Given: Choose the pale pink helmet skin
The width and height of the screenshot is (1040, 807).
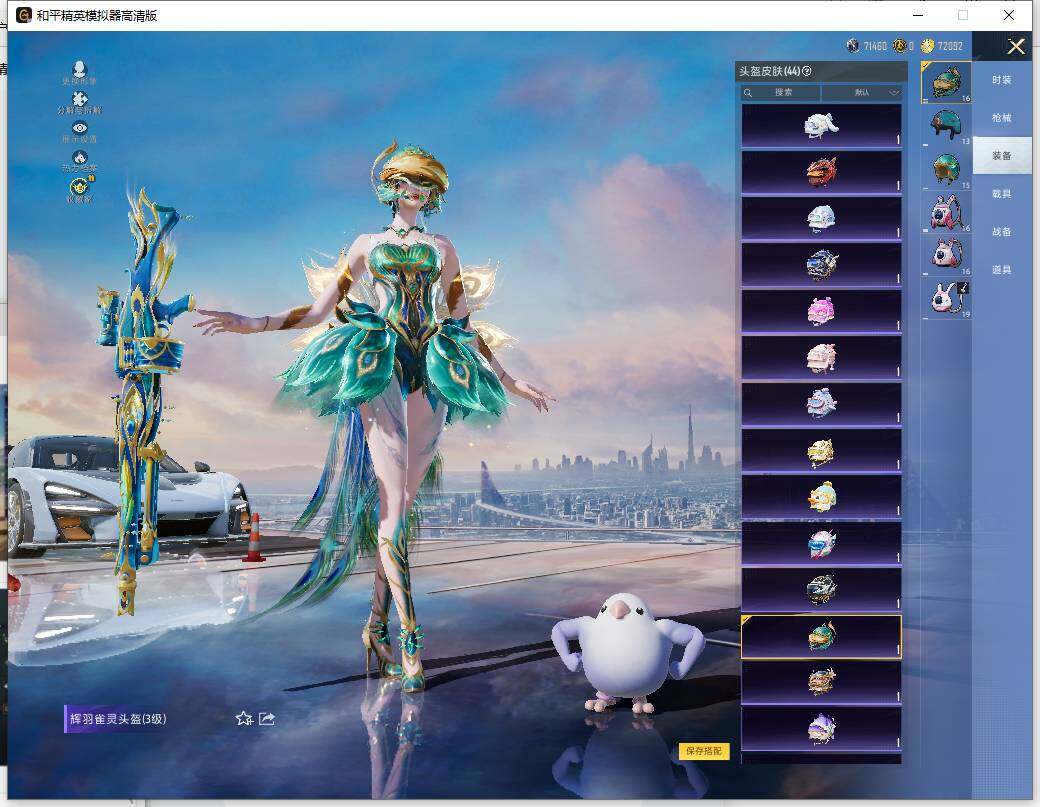Looking at the screenshot, I should click(821, 357).
